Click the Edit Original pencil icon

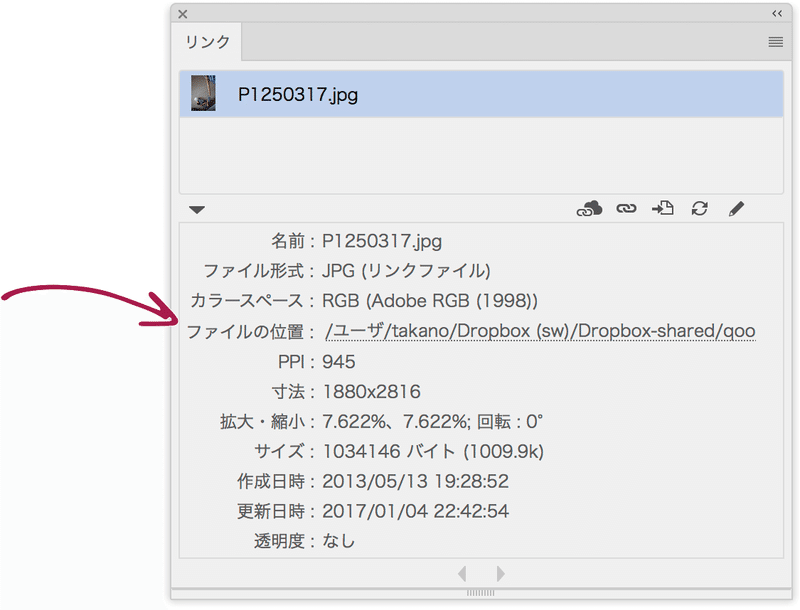[x=736, y=208]
